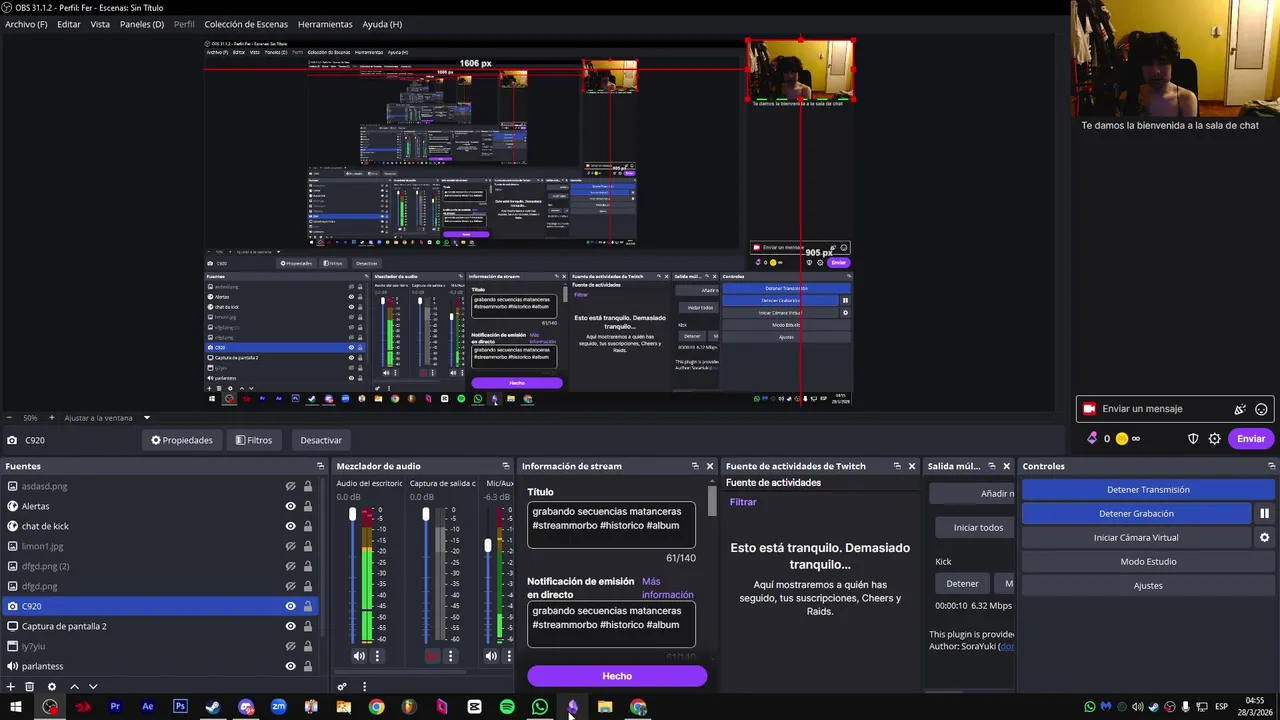This screenshot has height=720, width=1280.
Task: Click Detener Grabación button
Action: [1136, 513]
